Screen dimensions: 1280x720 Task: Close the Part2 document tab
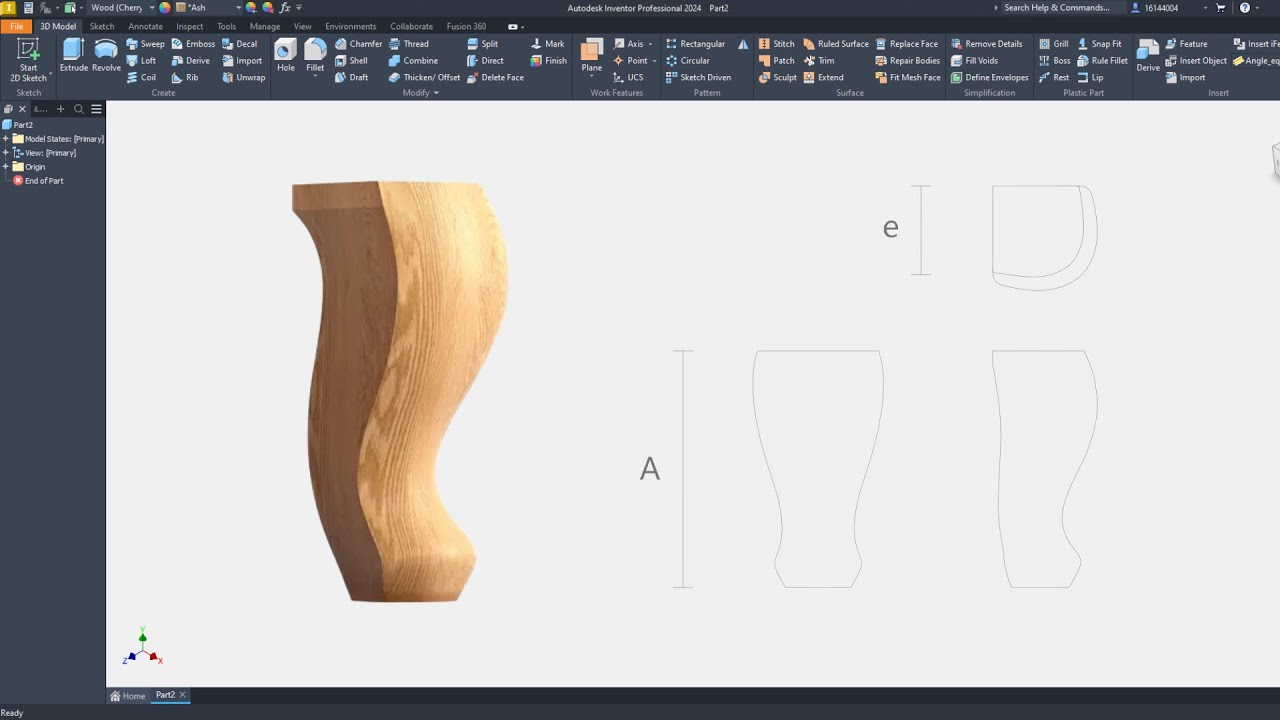click(182, 695)
